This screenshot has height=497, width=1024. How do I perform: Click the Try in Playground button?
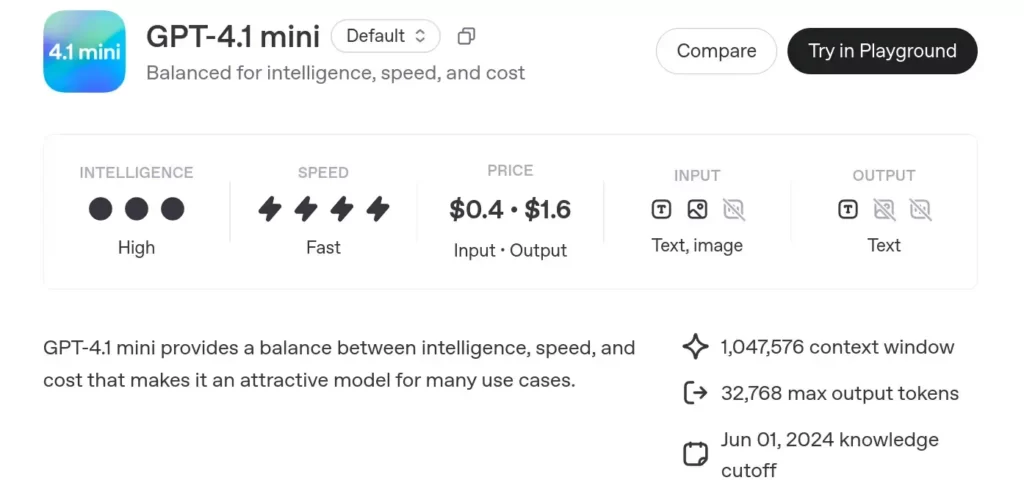(882, 51)
